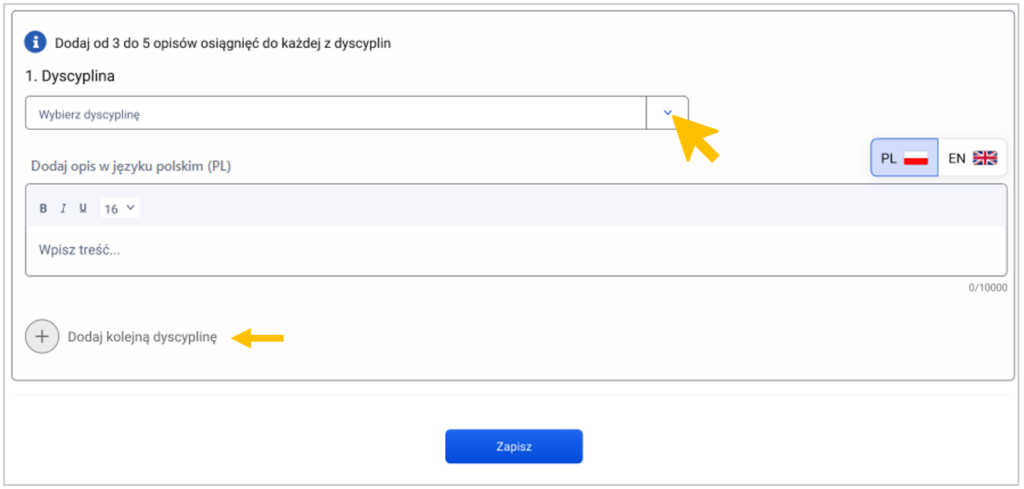Apply italic formatting with the I icon
Image resolution: width=1024 pixels, height=489 pixels.
click(x=63, y=209)
